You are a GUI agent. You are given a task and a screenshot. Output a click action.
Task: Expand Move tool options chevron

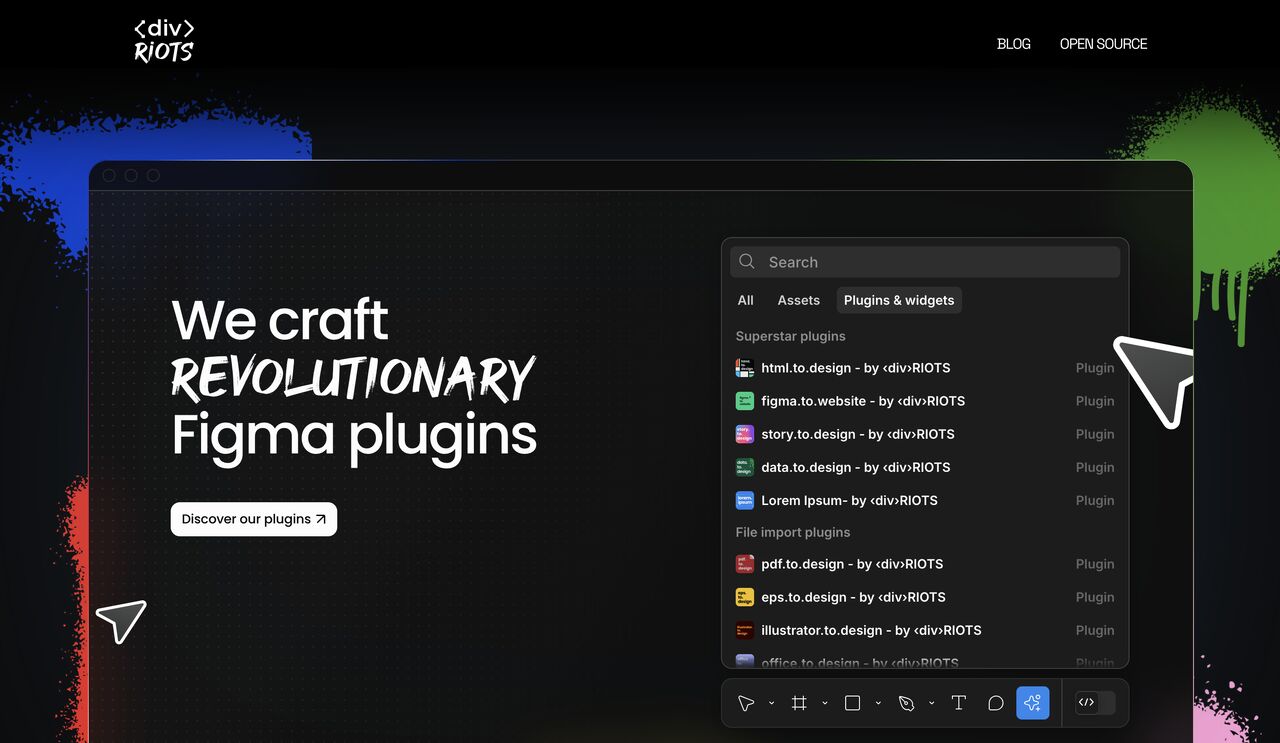click(x=771, y=703)
